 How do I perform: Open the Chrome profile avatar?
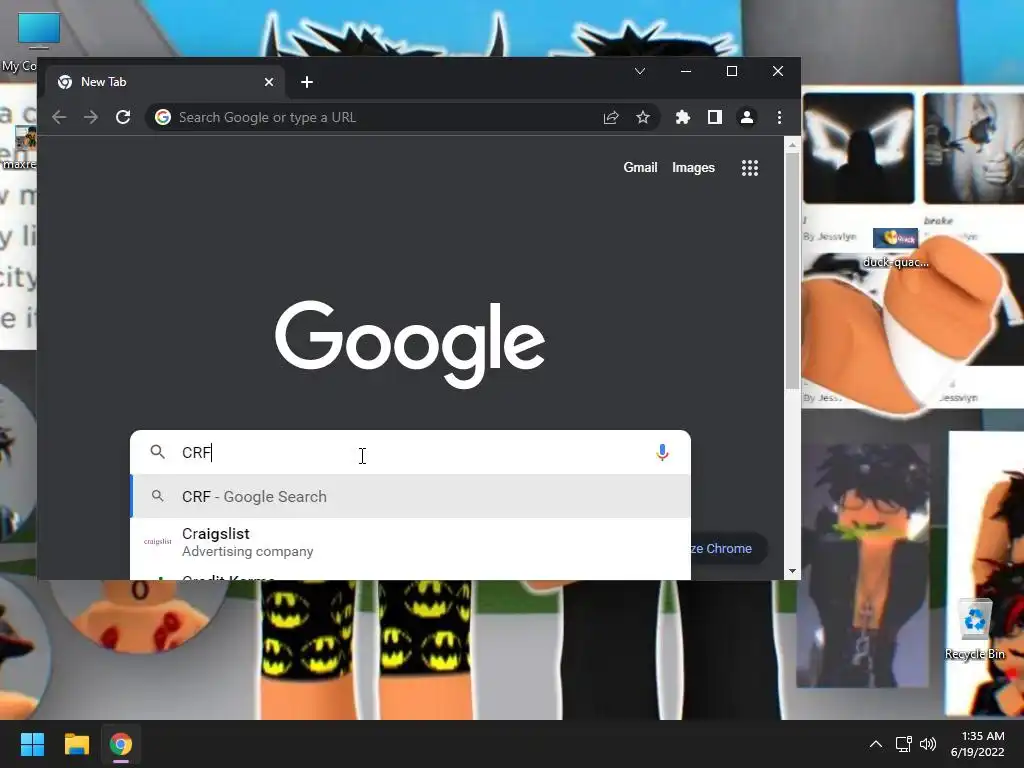coord(746,118)
